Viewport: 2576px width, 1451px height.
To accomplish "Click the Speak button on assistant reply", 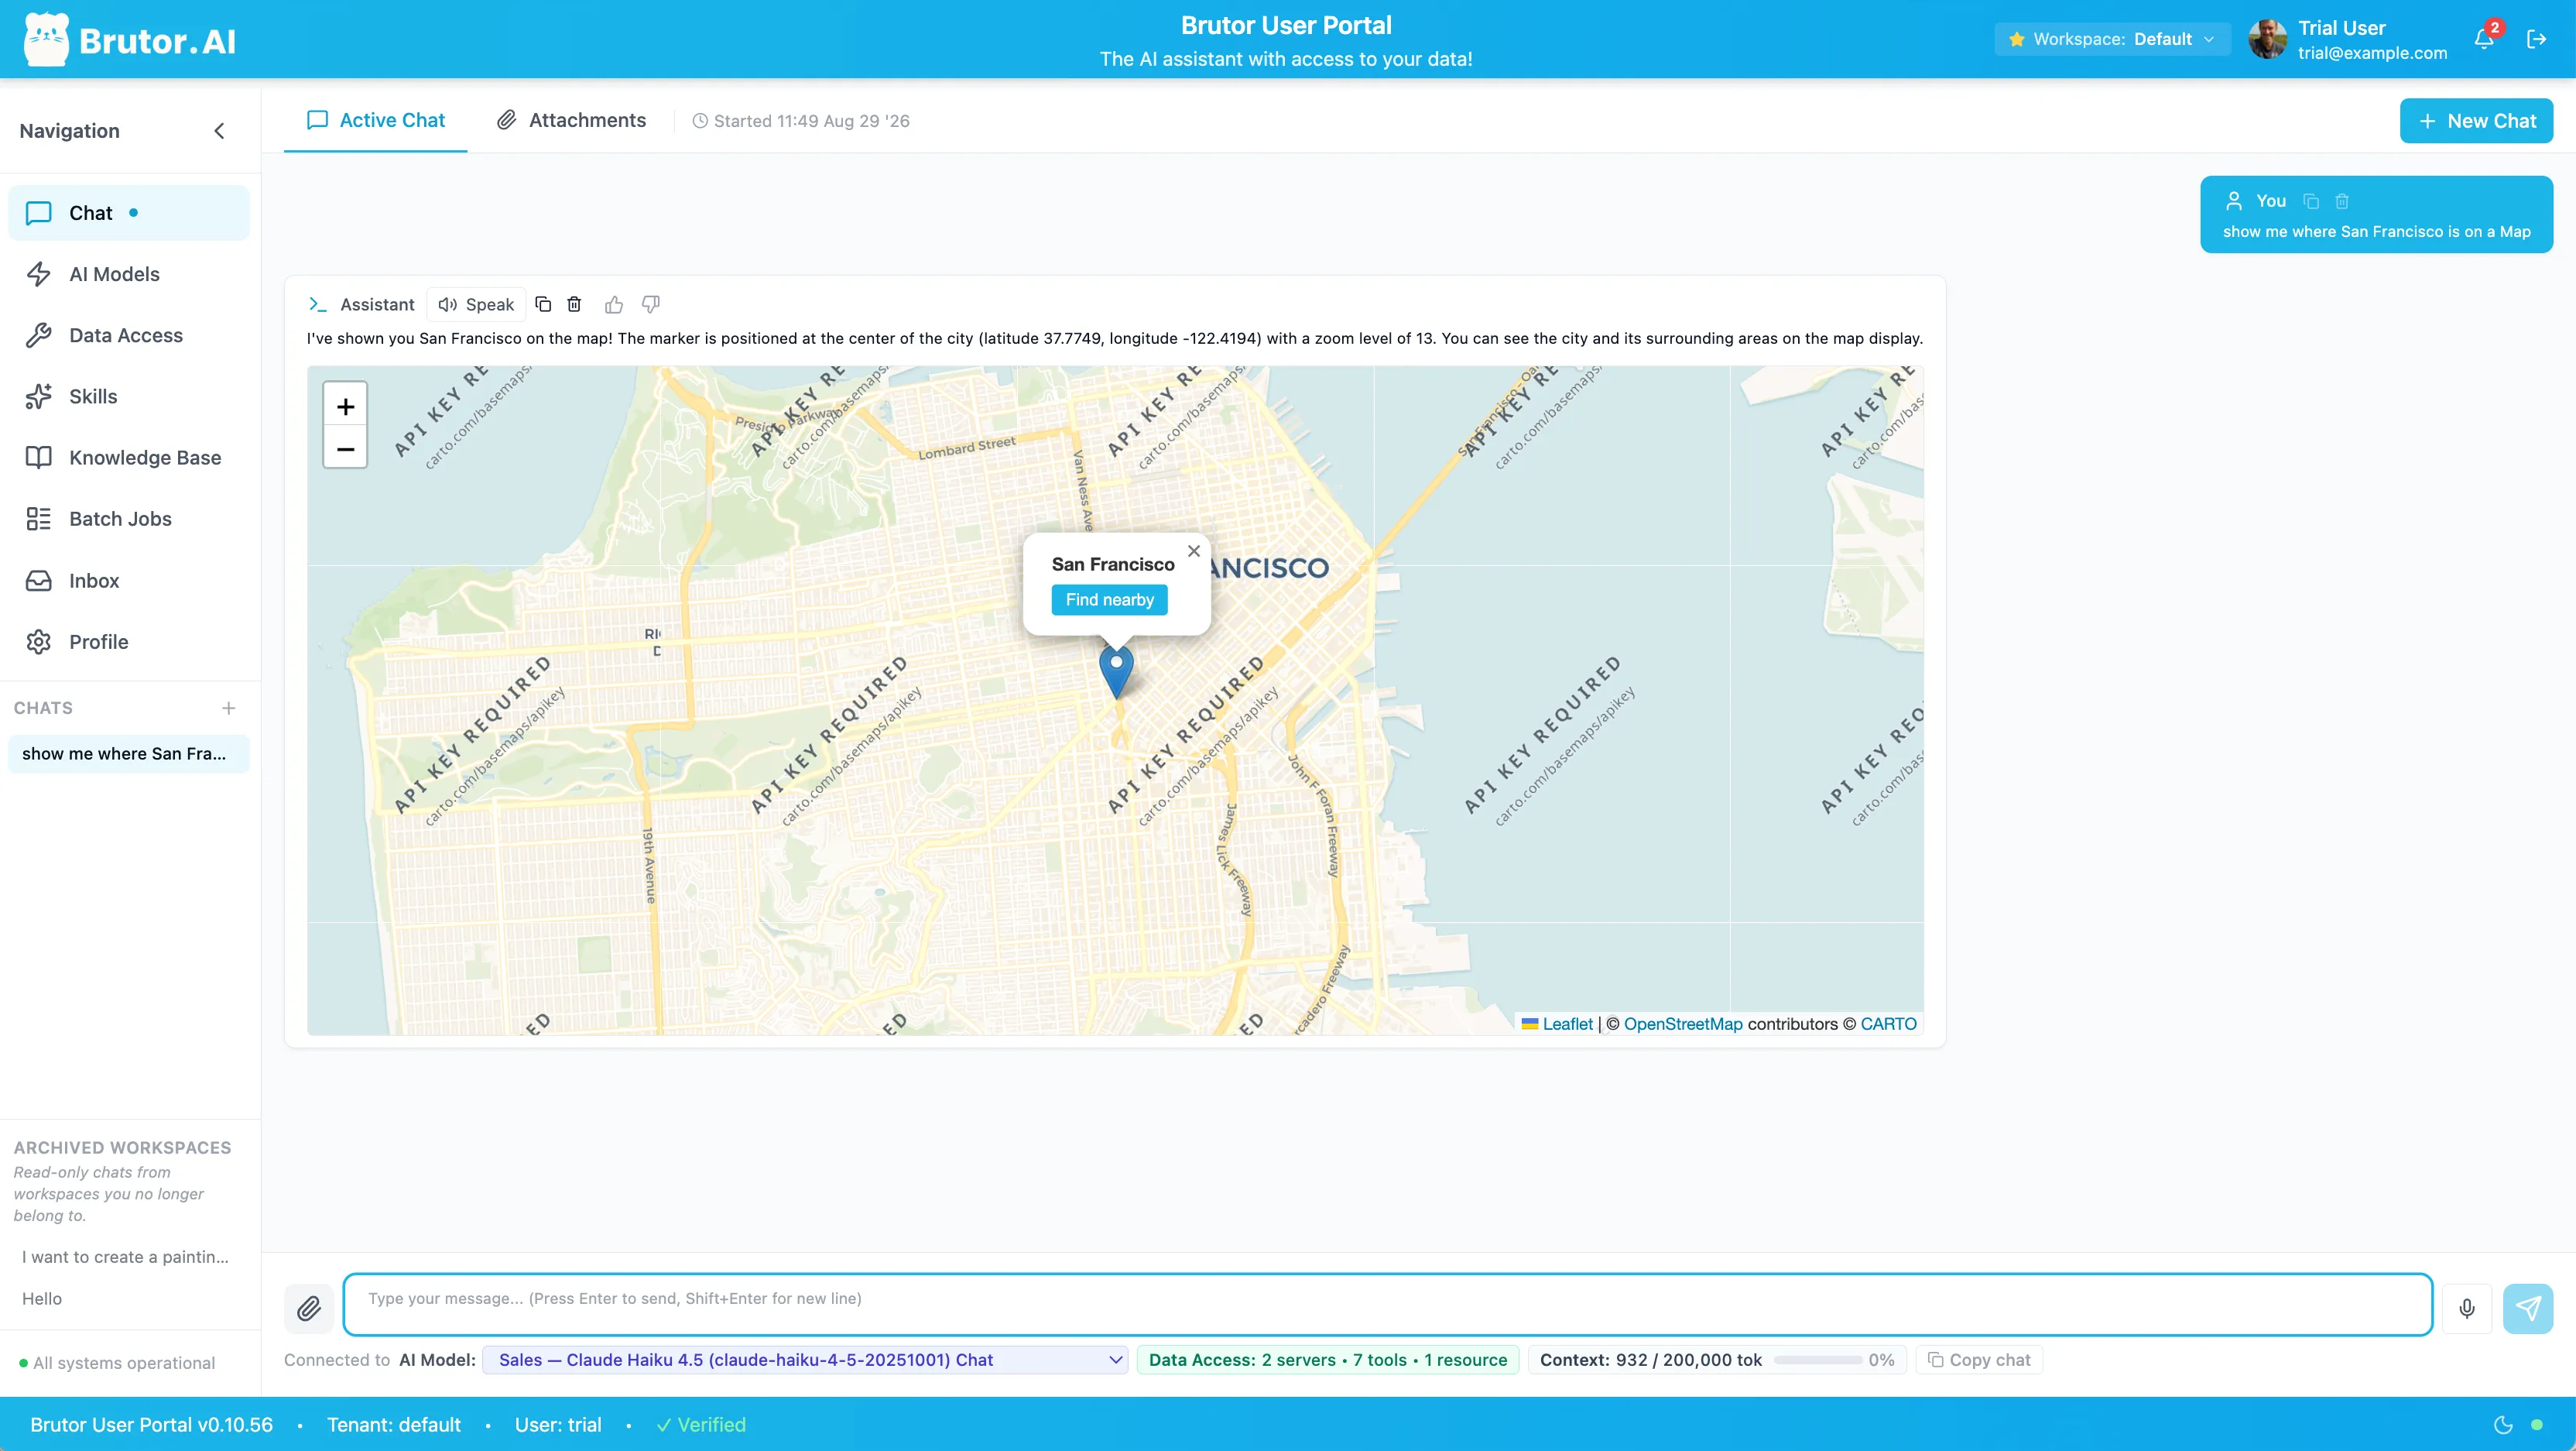I will click(x=476, y=304).
